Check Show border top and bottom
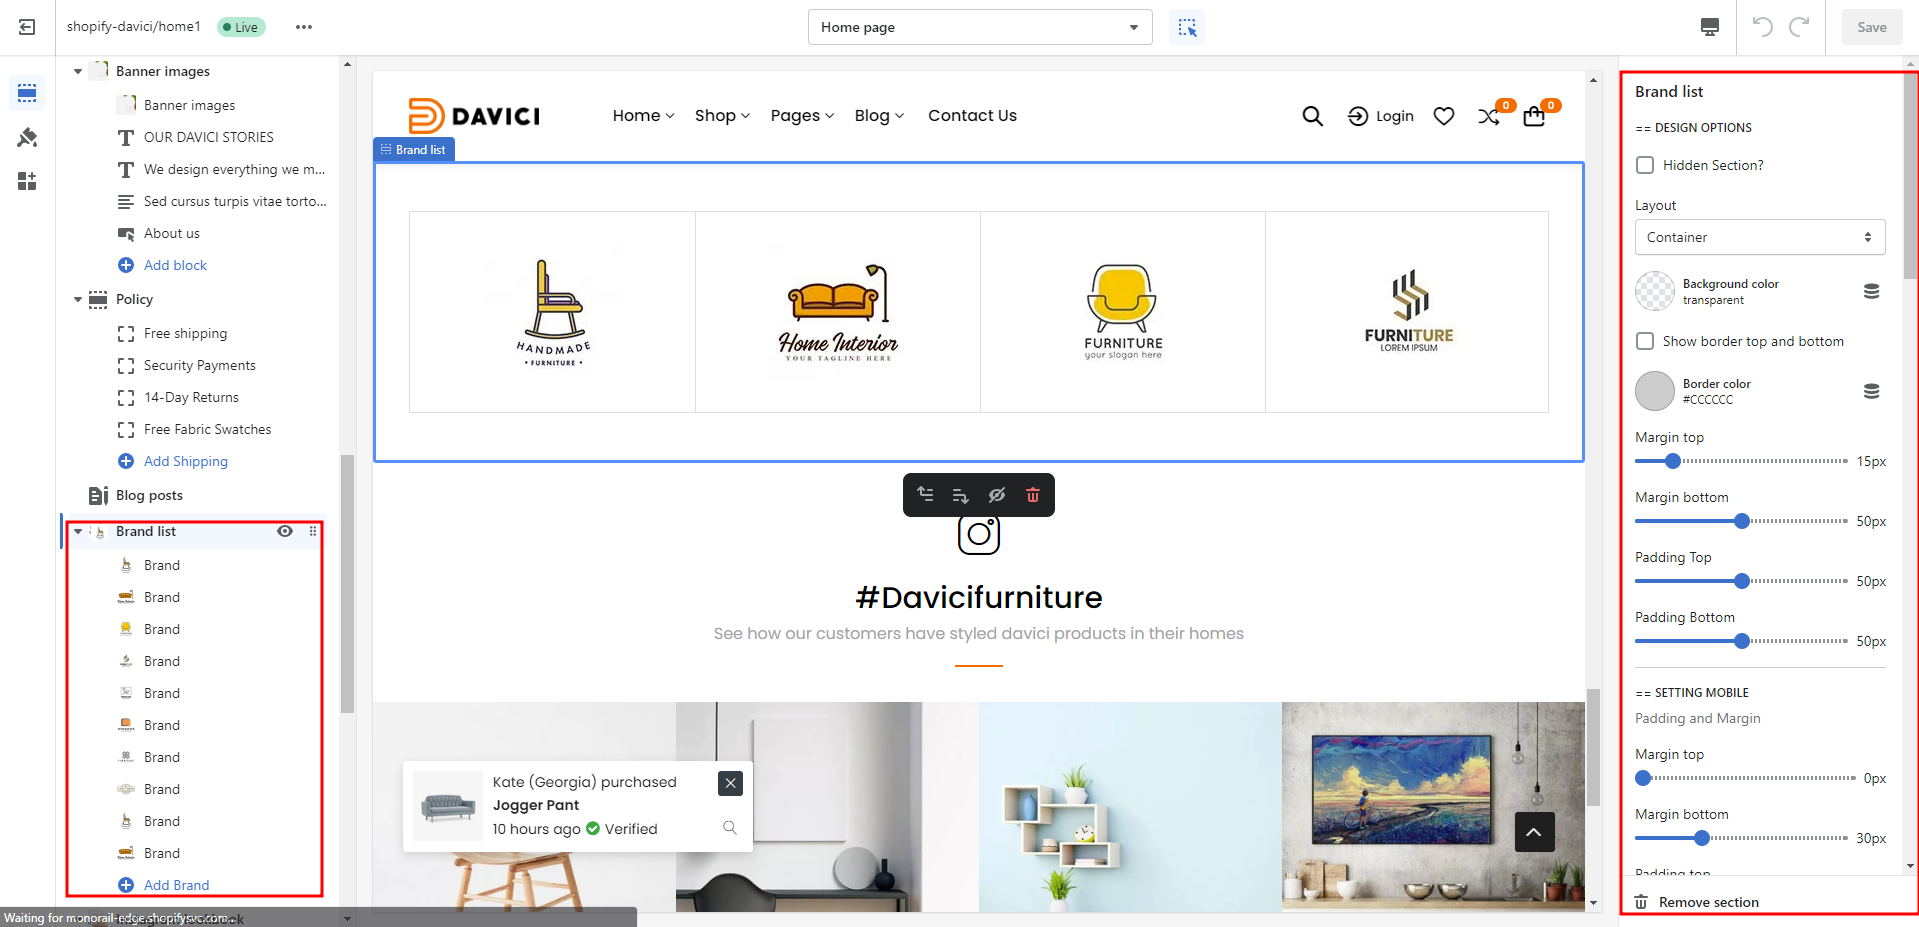 1645,341
